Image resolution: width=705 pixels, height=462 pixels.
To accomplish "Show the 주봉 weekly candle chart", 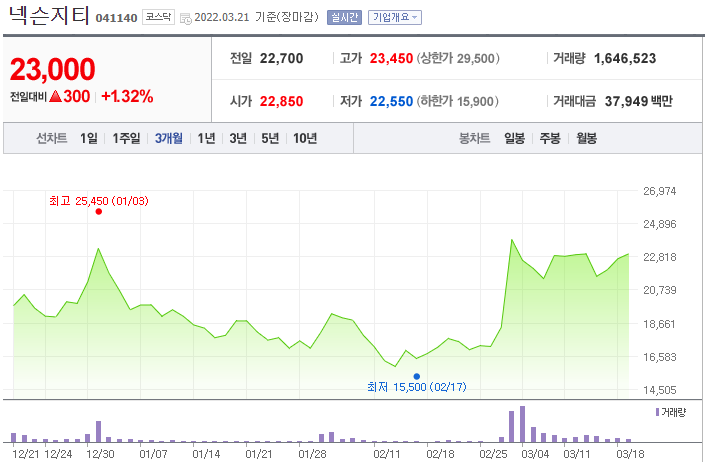I will tap(550, 138).
